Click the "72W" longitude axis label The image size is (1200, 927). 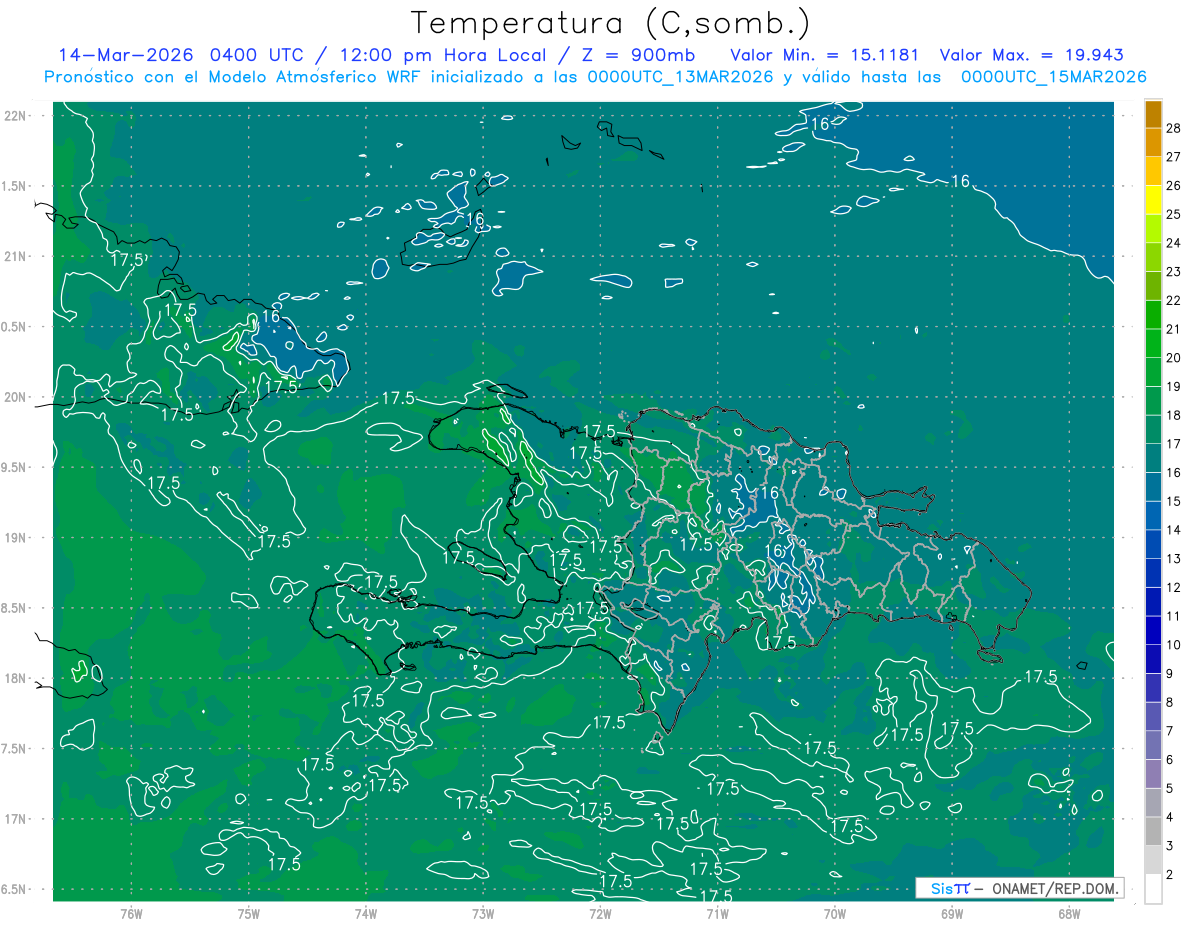pyautogui.click(x=600, y=913)
